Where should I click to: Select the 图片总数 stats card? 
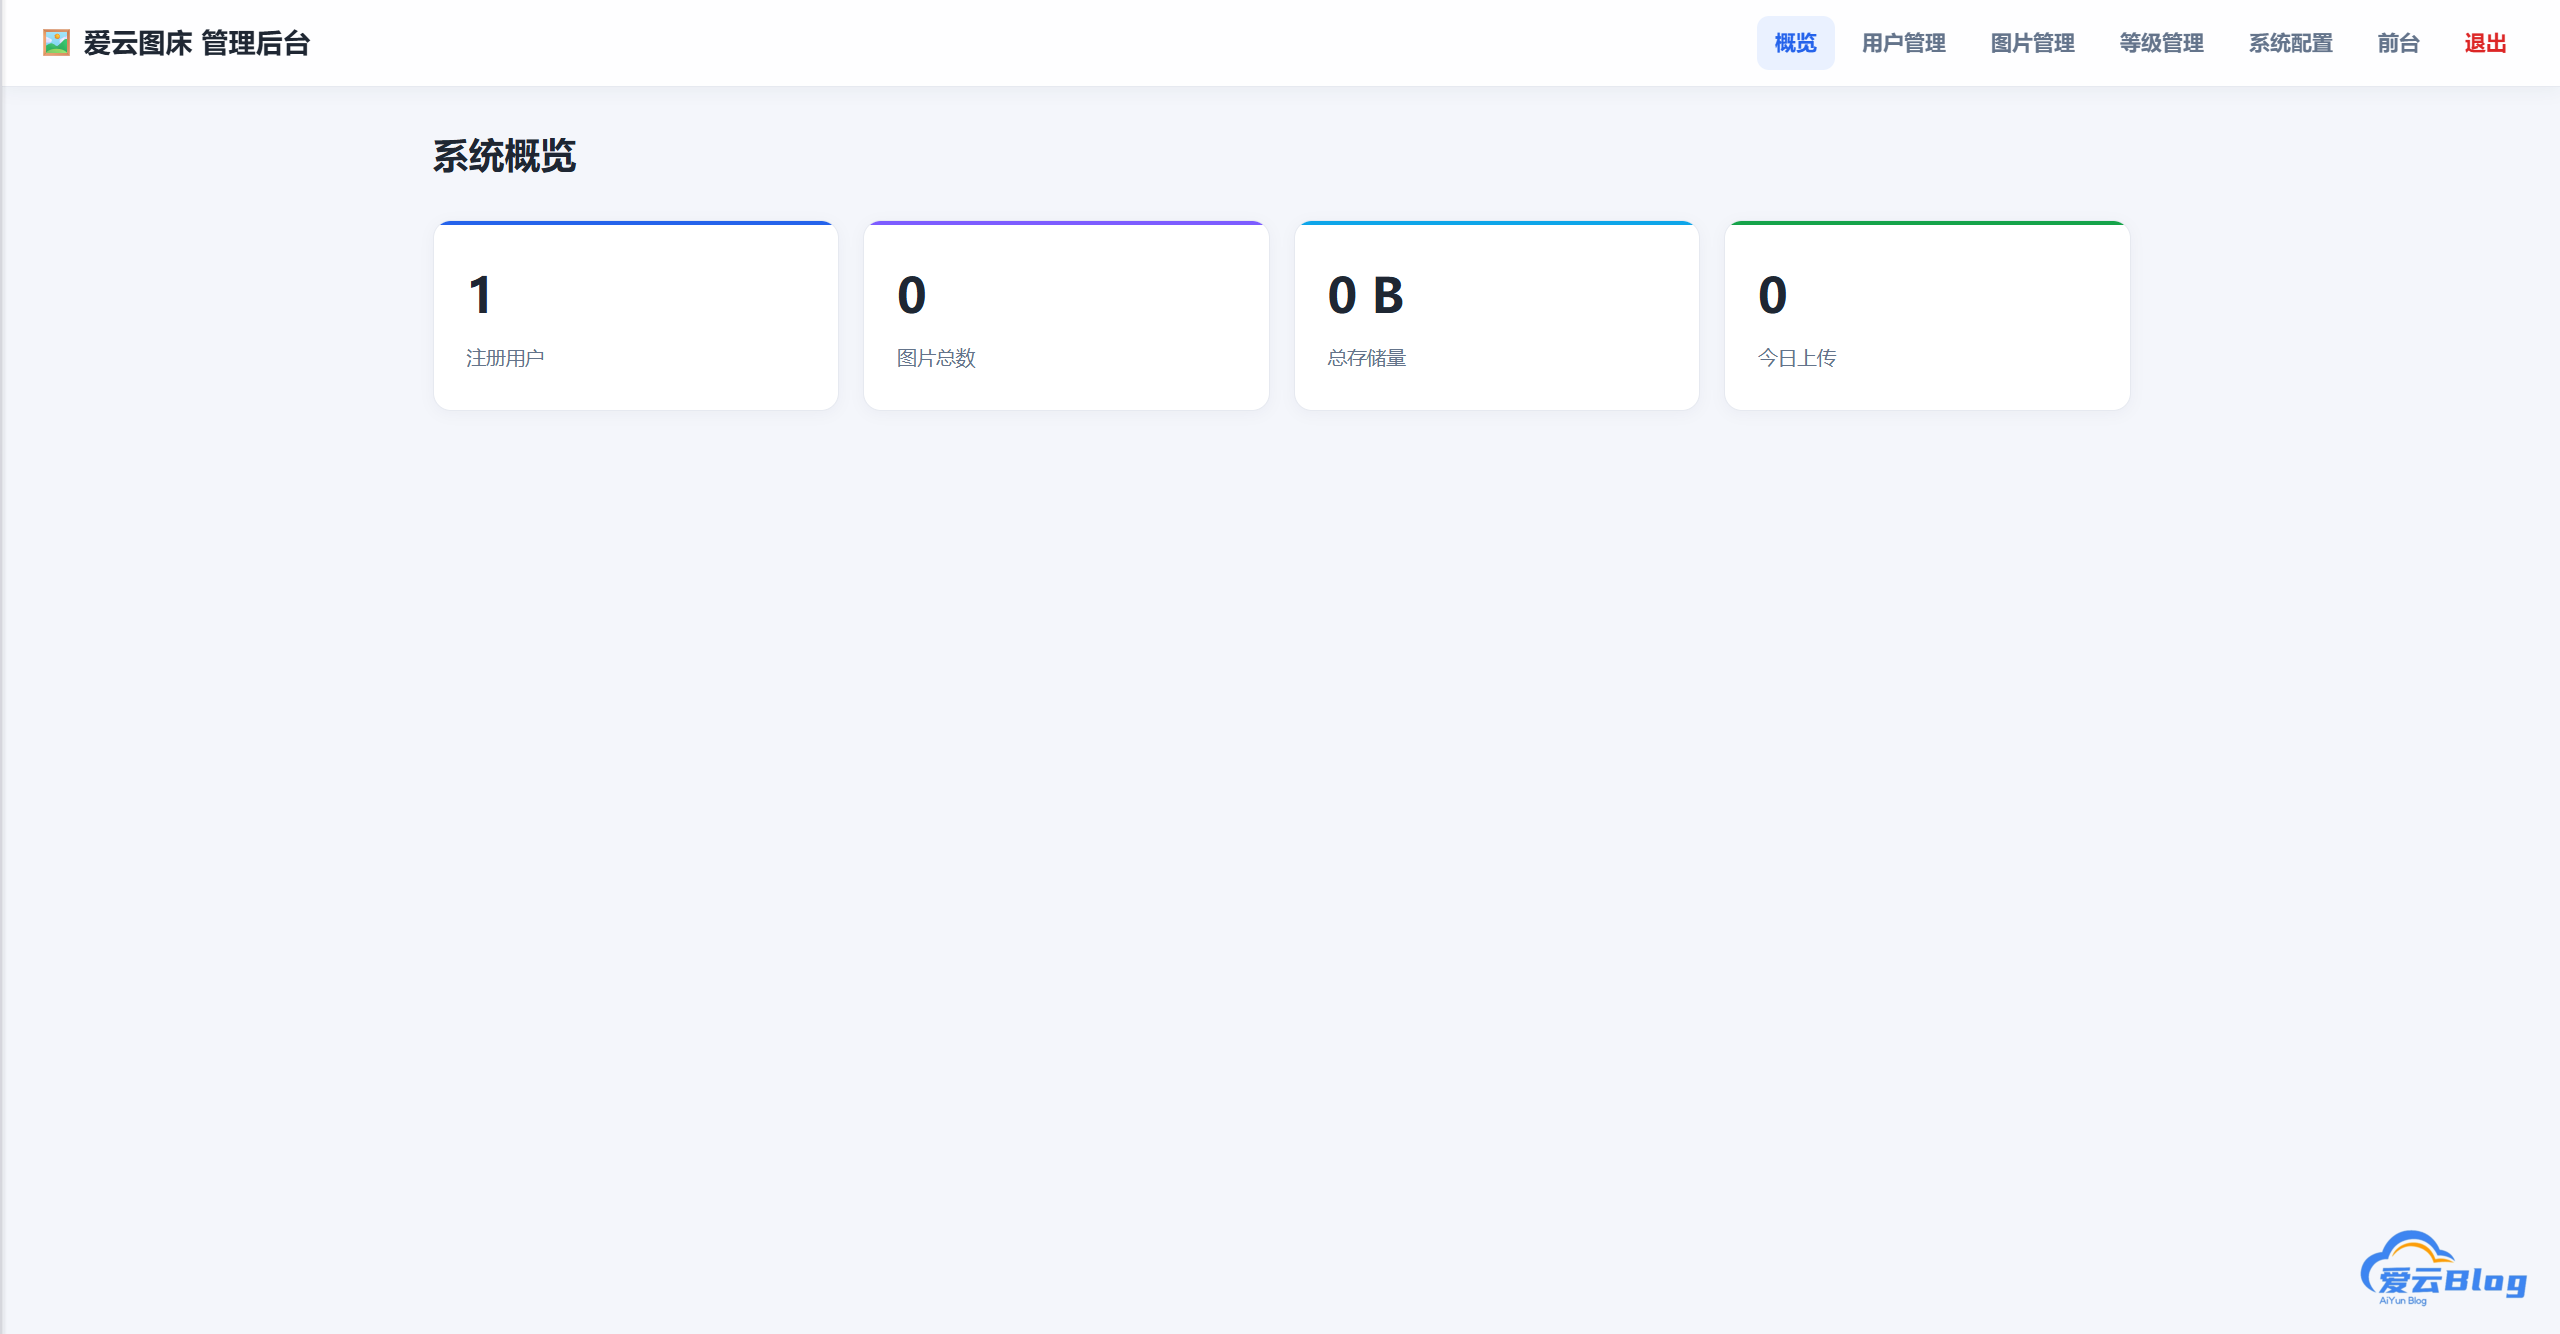[1066, 315]
